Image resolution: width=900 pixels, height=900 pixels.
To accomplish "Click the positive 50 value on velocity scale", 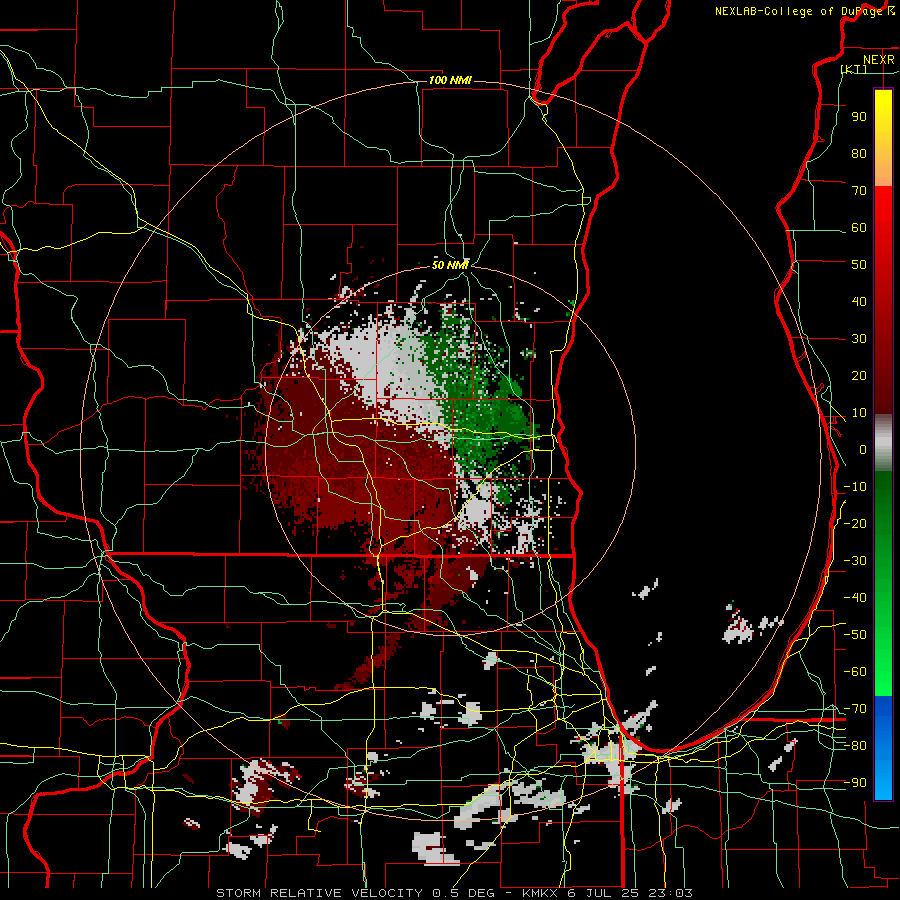I will (859, 265).
